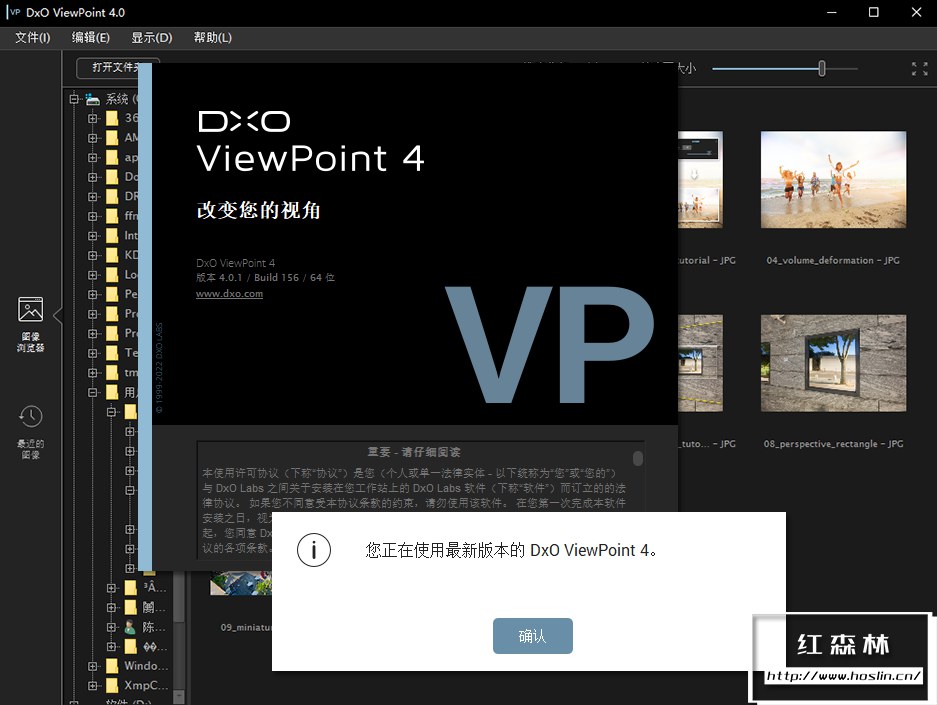937x705 pixels.
Task: Click the VP app icon in title bar
Action: (14, 12)
